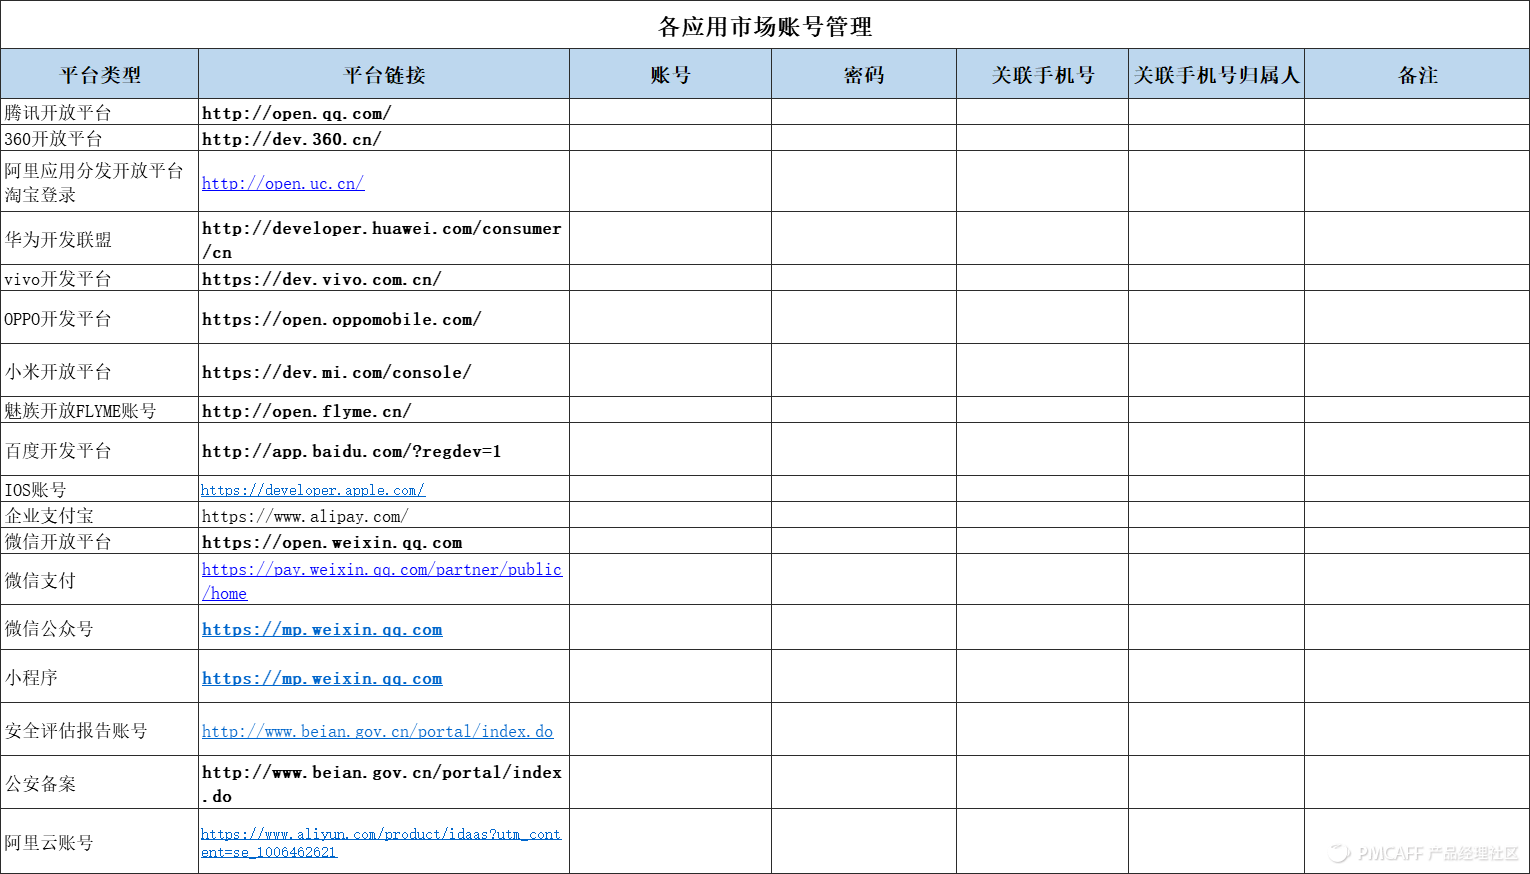Open the 小程序 mp.weixin.qq.com link

pos(321,678)
